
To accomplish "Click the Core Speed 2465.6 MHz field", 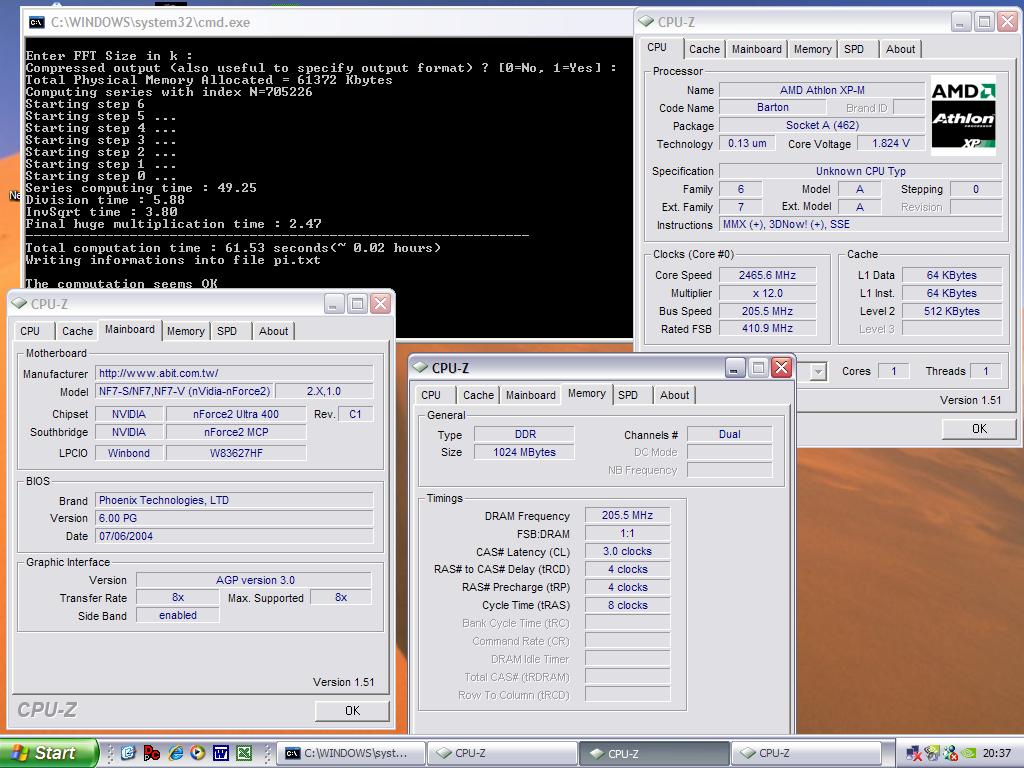I will click(767, 275).
